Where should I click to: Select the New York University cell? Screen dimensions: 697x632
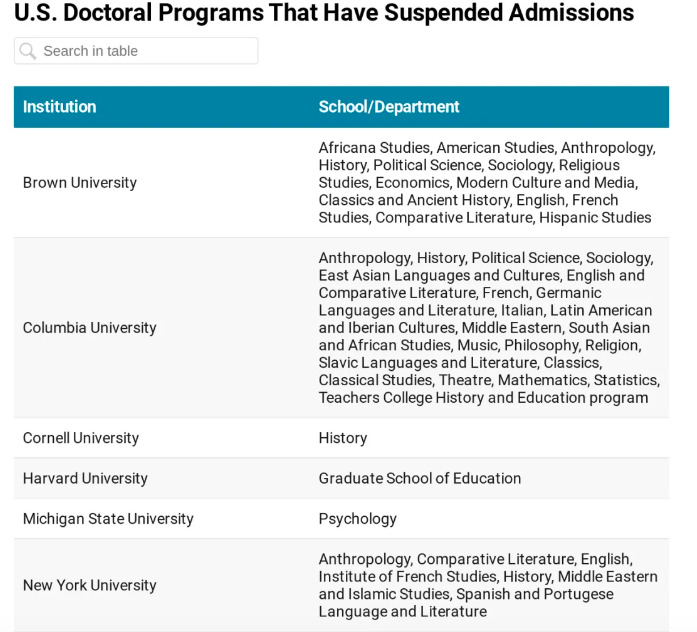click(x=90, y=586)
